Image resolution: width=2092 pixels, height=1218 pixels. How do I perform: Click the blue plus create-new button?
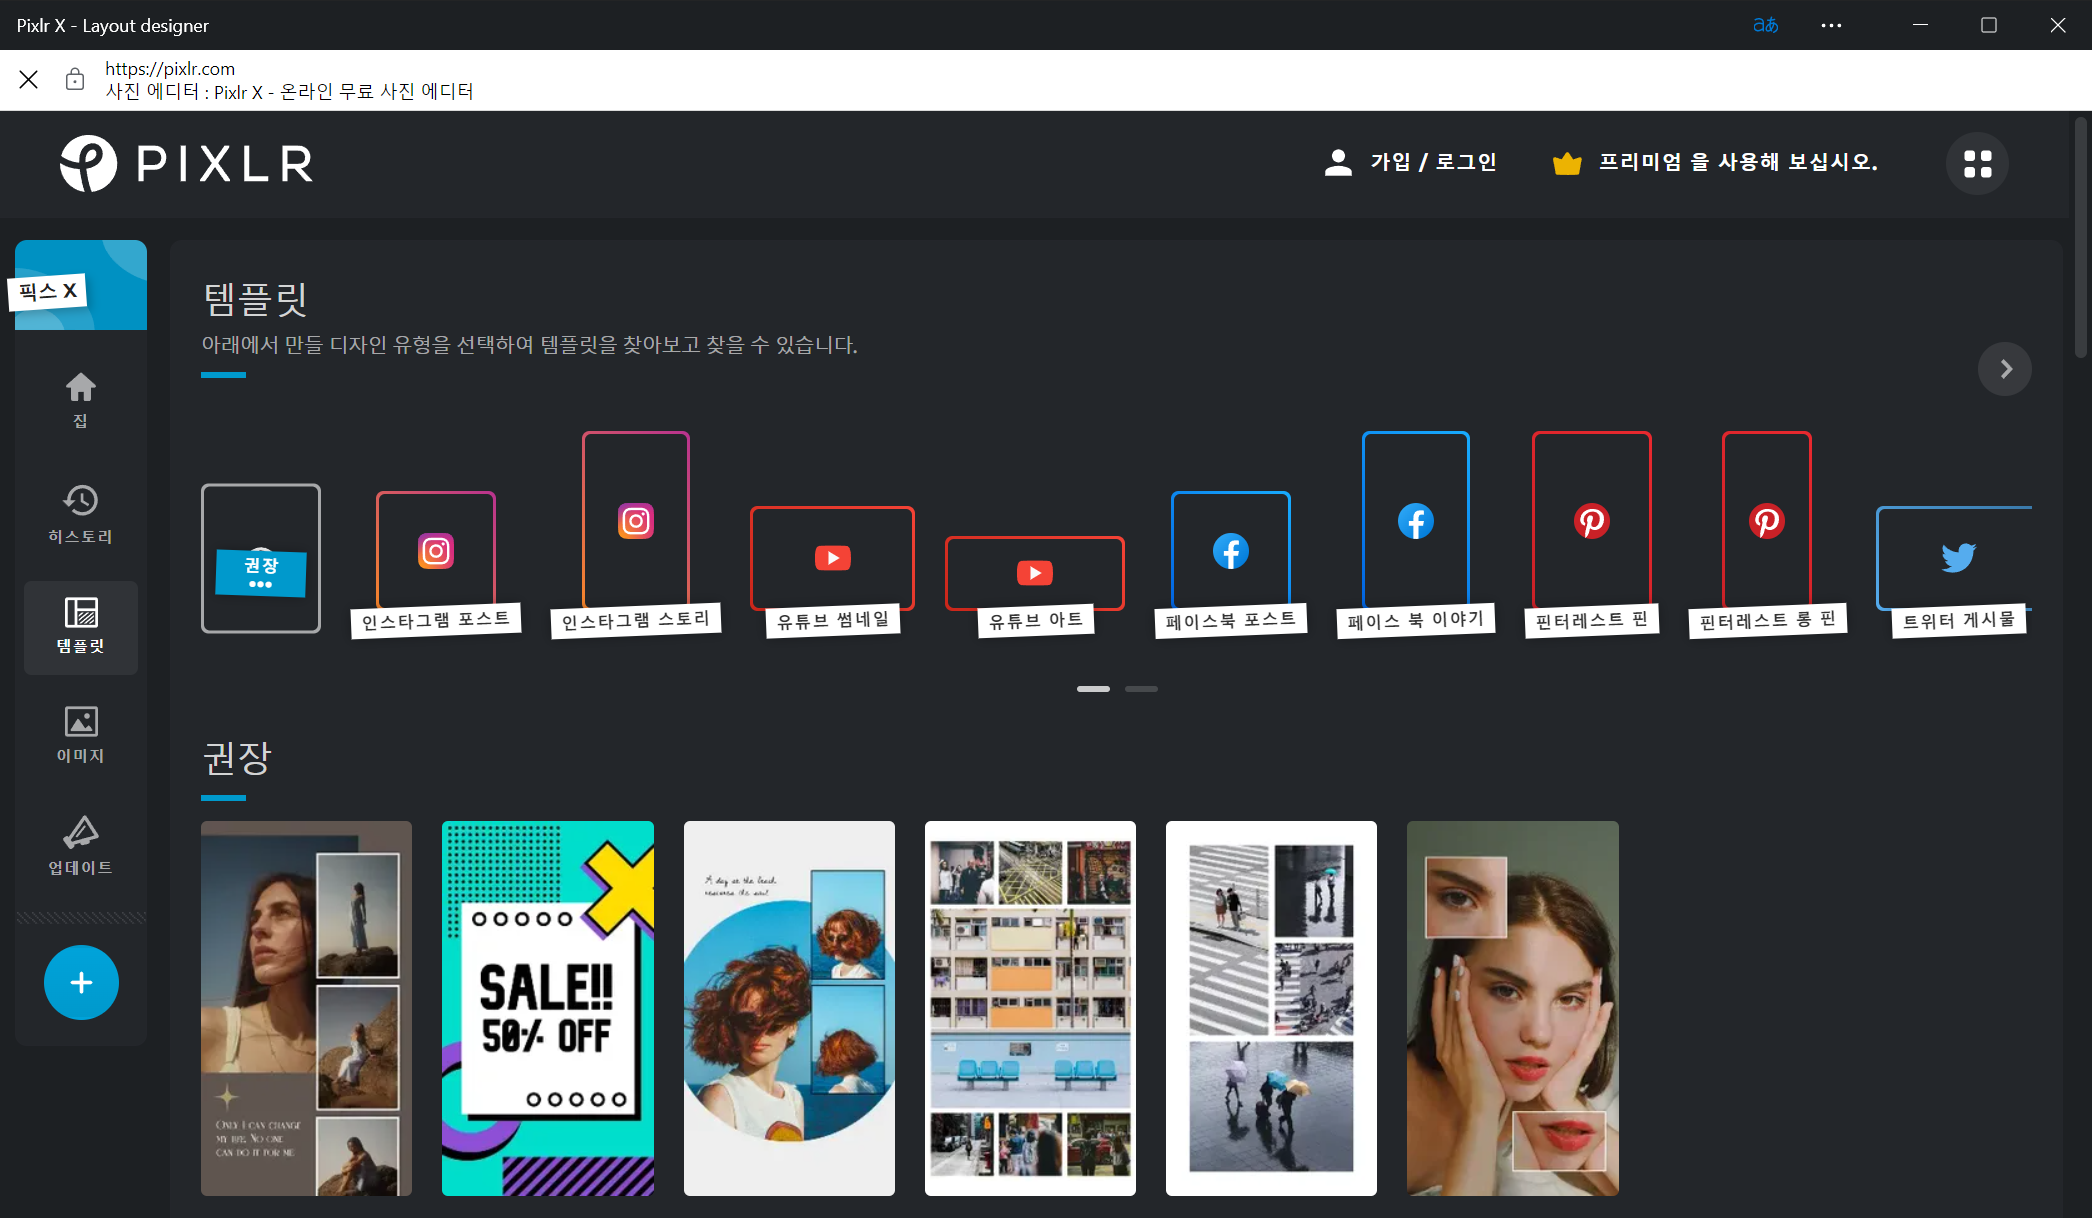[81, 982]
